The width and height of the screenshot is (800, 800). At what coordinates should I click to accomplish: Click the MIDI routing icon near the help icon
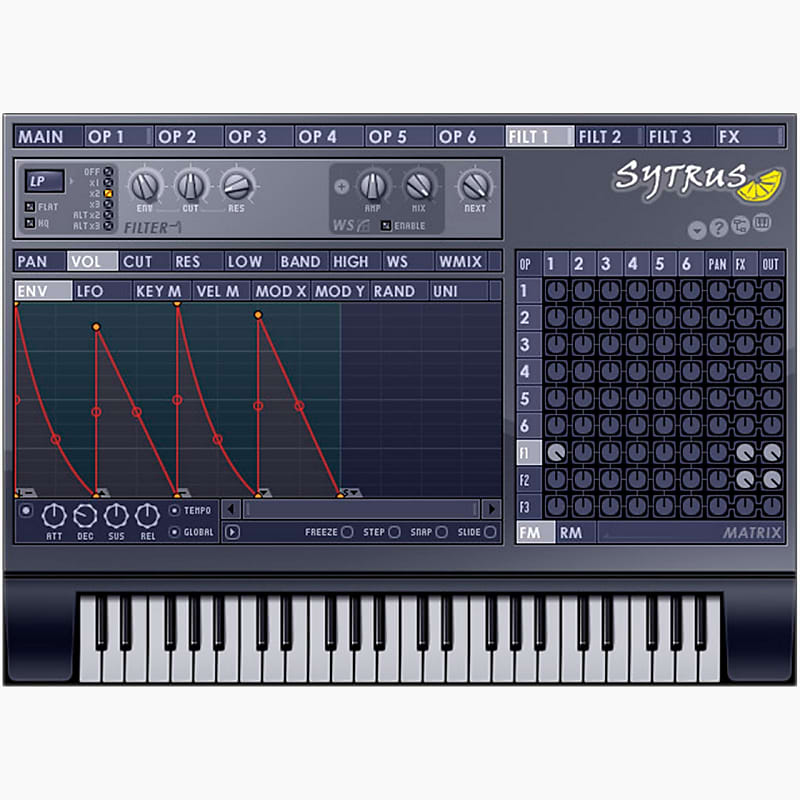coord(743,224)
